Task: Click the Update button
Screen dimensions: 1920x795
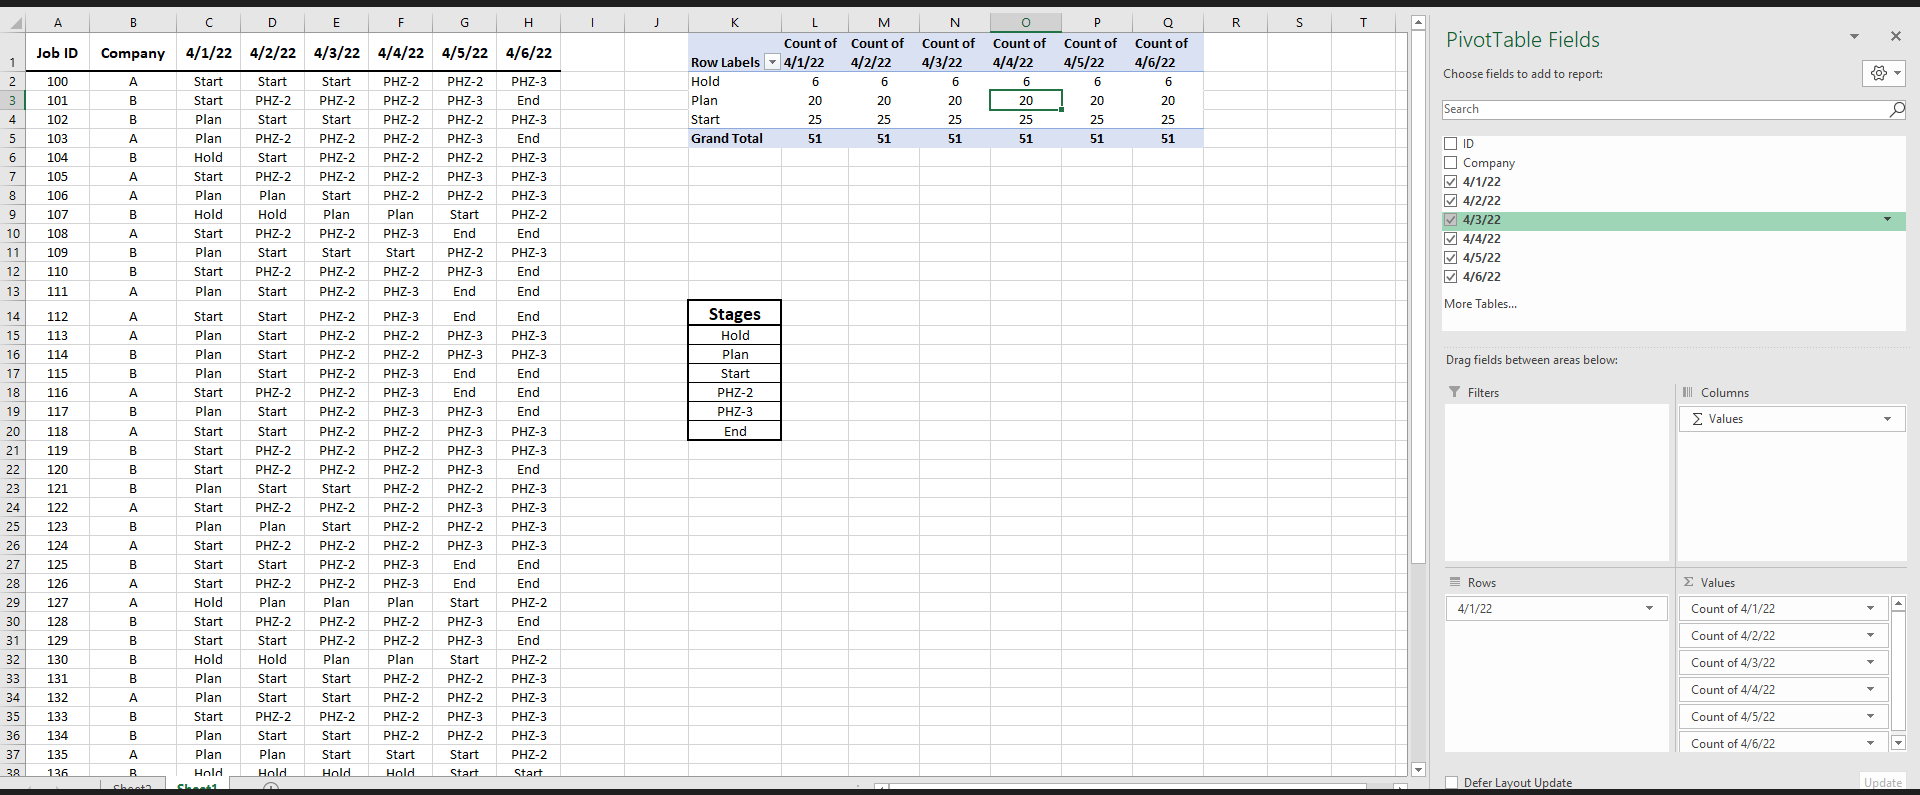Action: pos(1882,783)
